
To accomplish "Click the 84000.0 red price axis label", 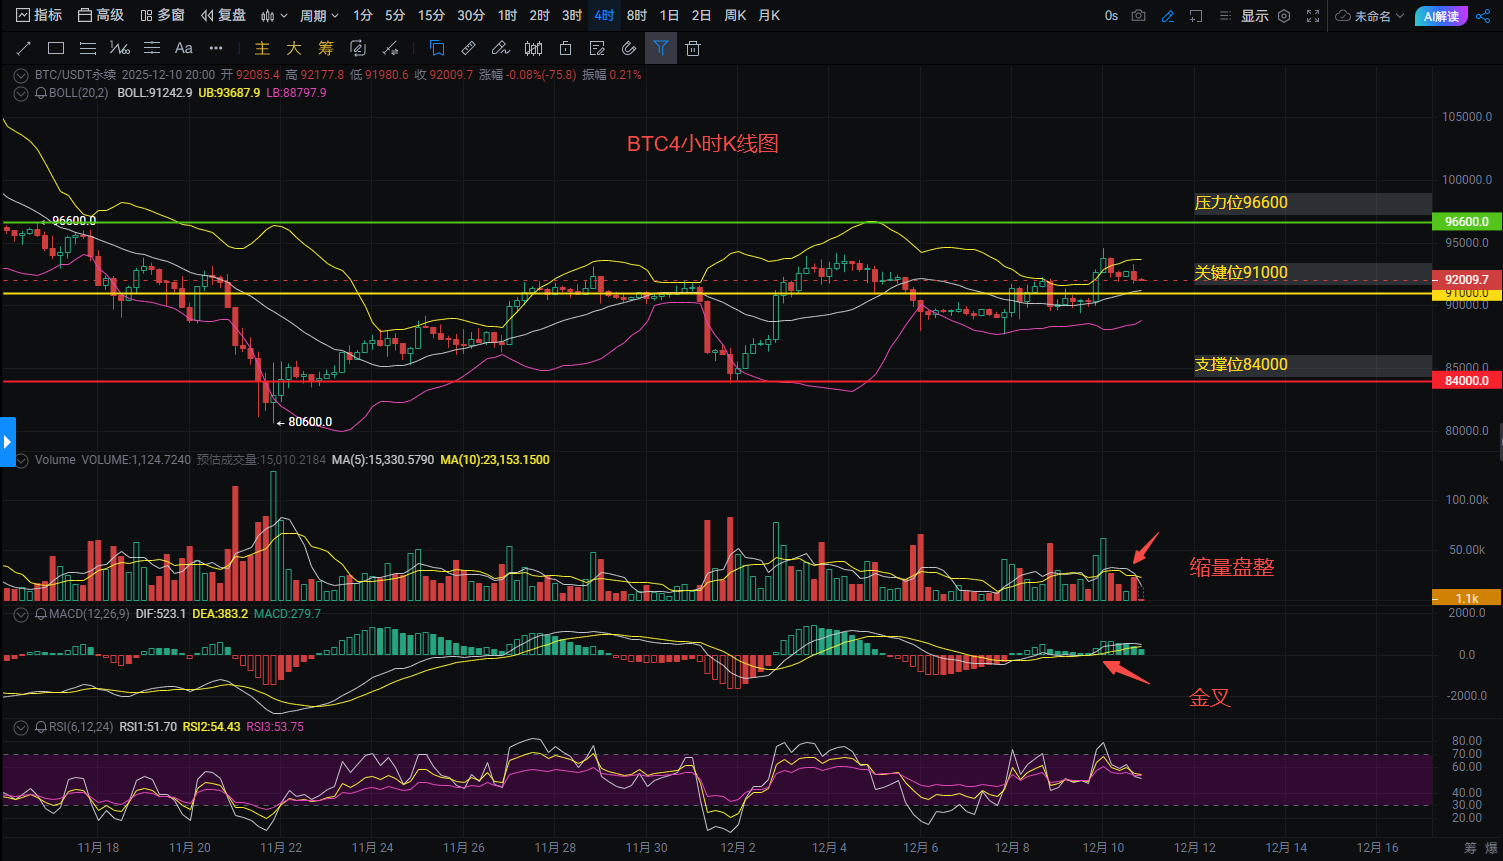I will point(1467,381).
